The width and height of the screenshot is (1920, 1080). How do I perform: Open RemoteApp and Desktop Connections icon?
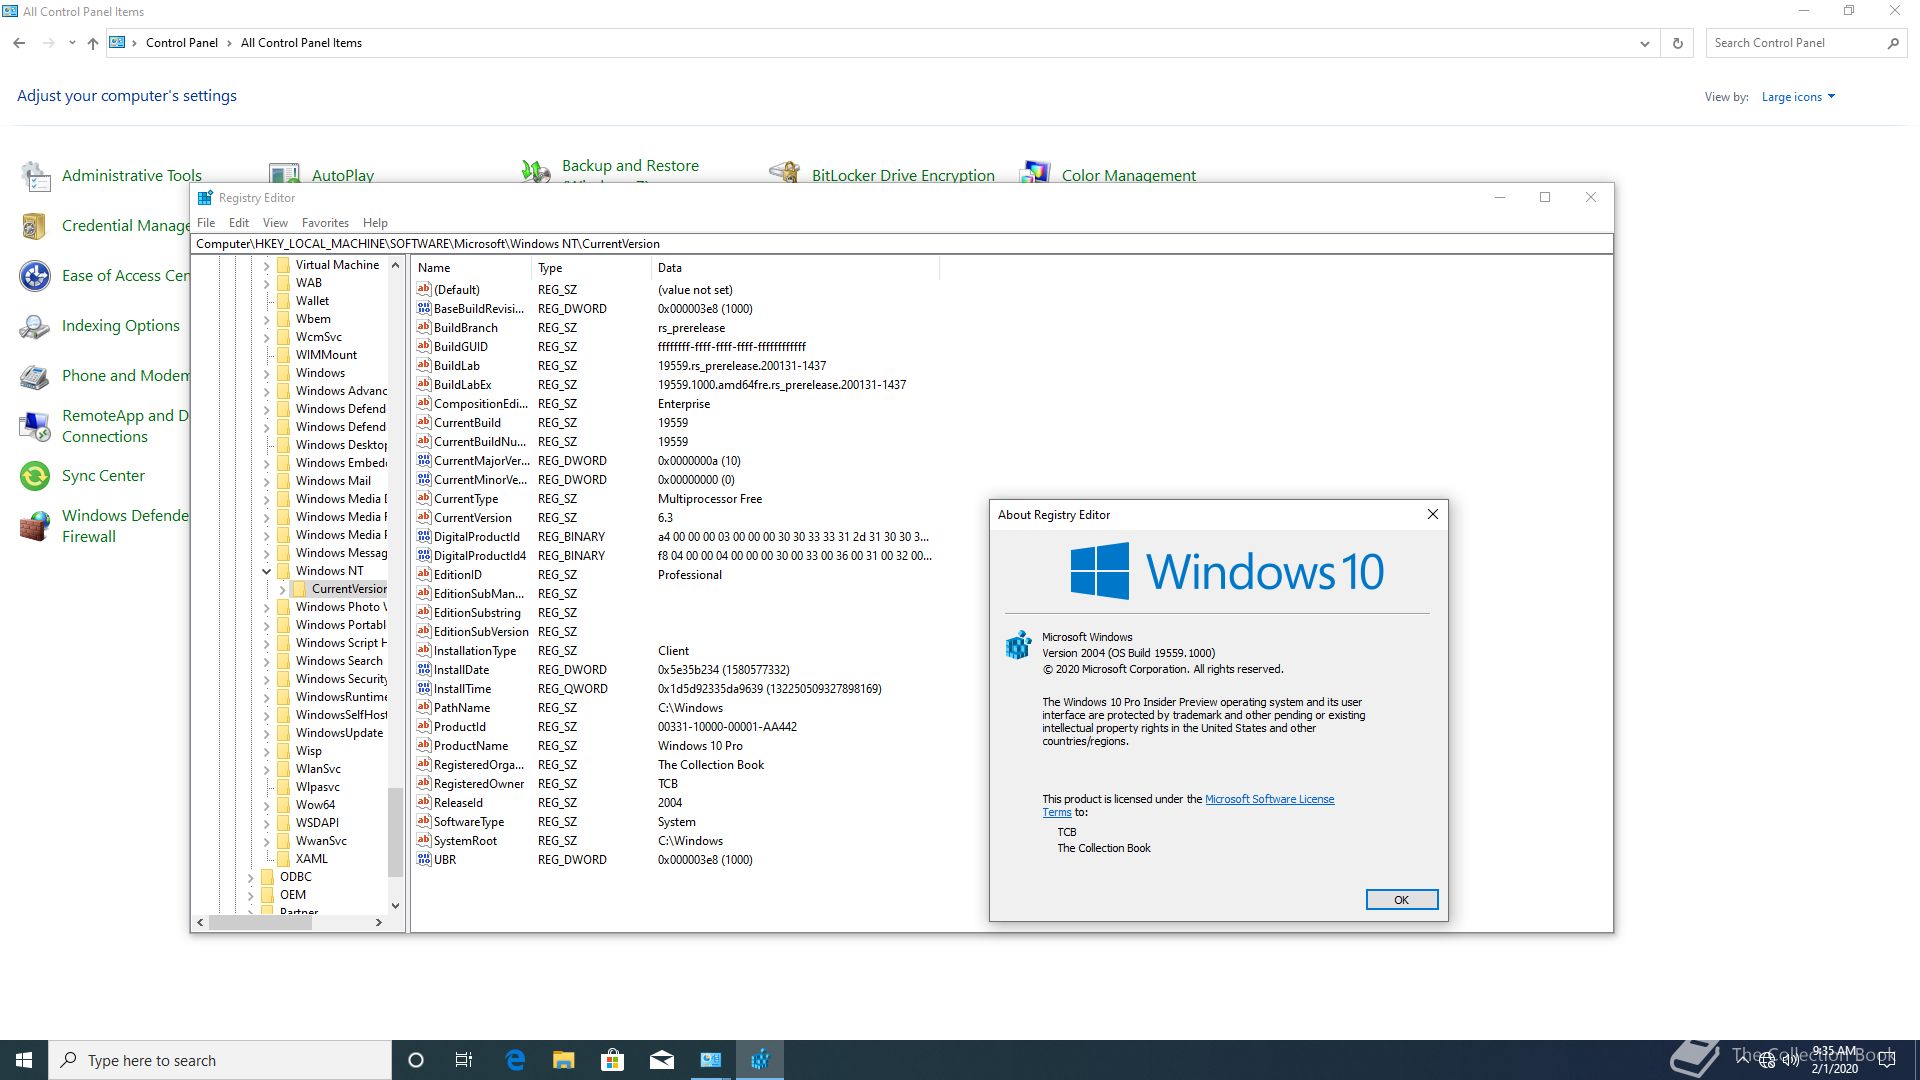(x=35, y=426)
